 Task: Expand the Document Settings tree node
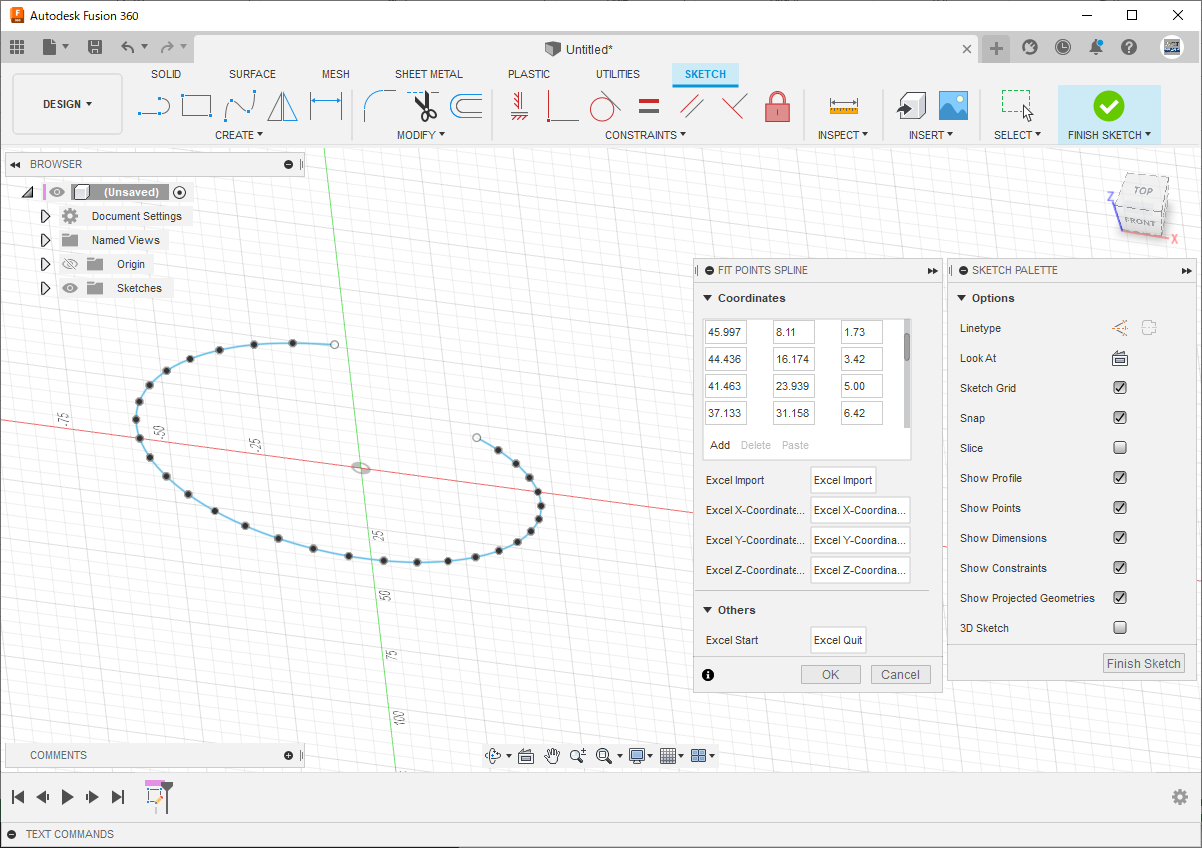(45, 216)
